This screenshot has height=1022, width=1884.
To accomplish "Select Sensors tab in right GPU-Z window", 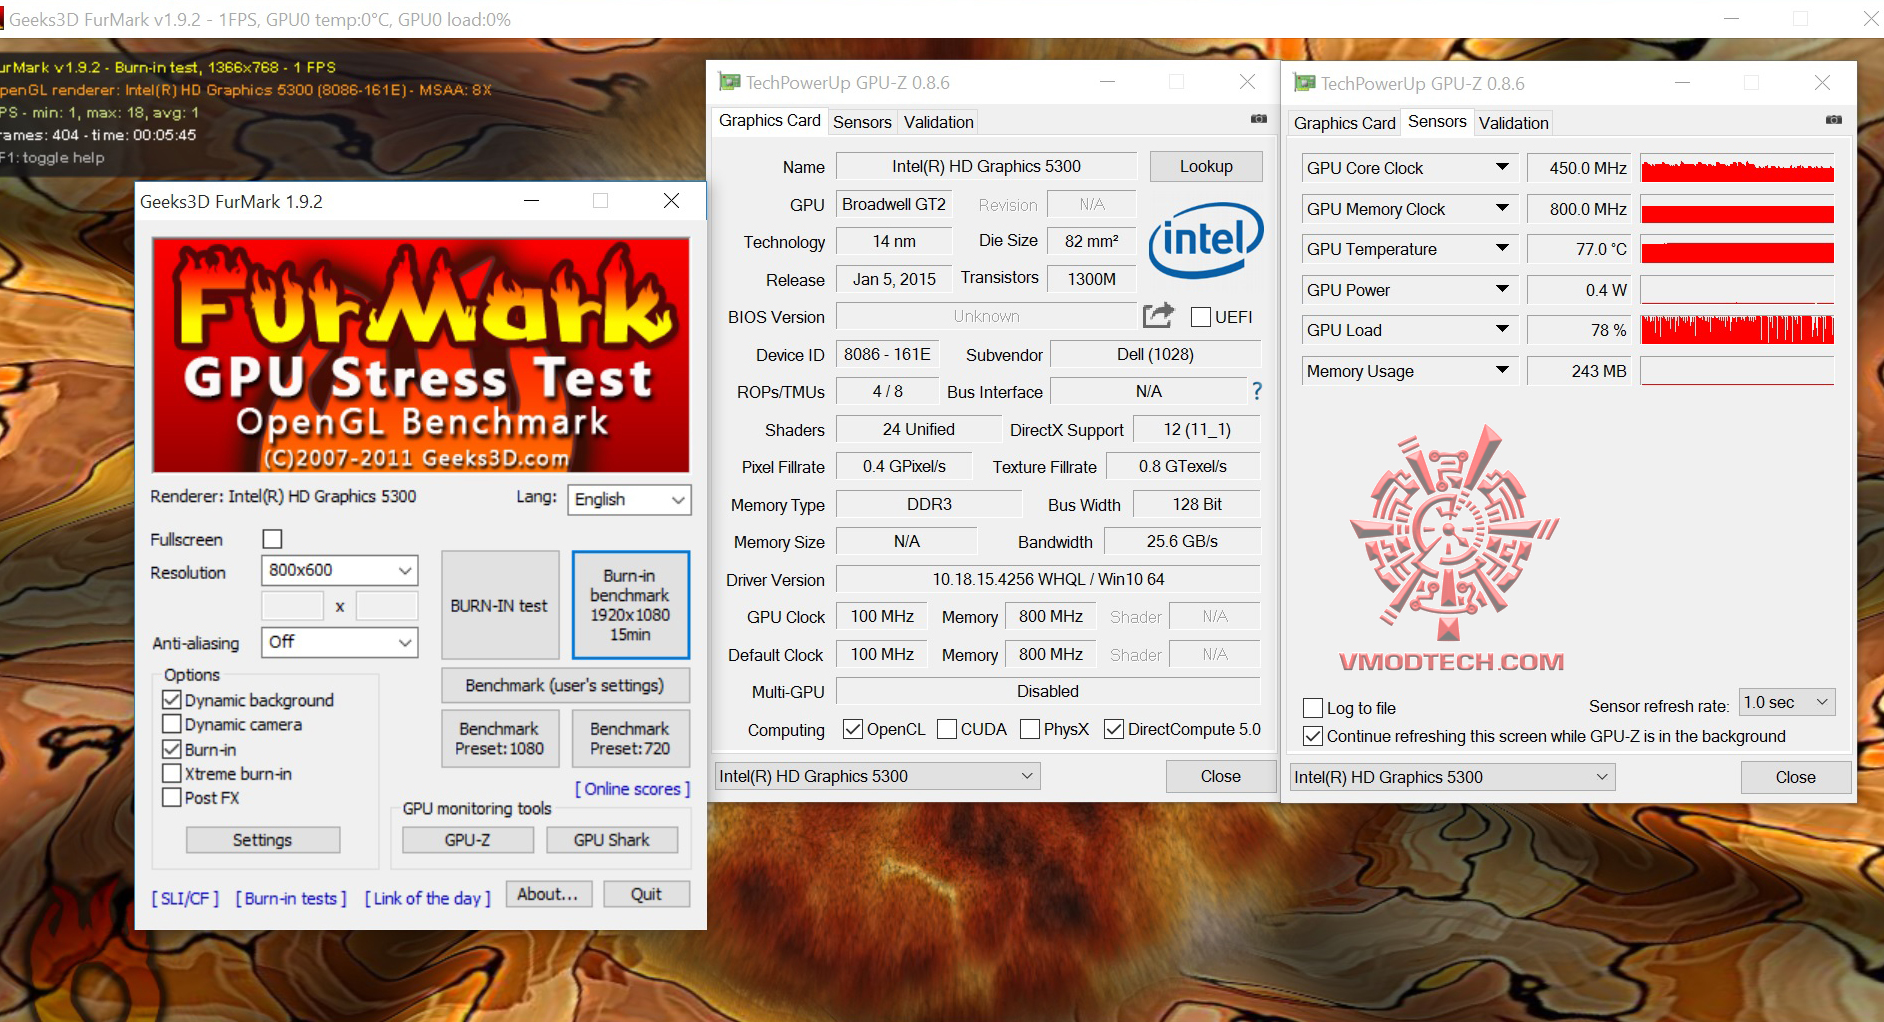I will pyautogui.click(x=1437, y=121).
